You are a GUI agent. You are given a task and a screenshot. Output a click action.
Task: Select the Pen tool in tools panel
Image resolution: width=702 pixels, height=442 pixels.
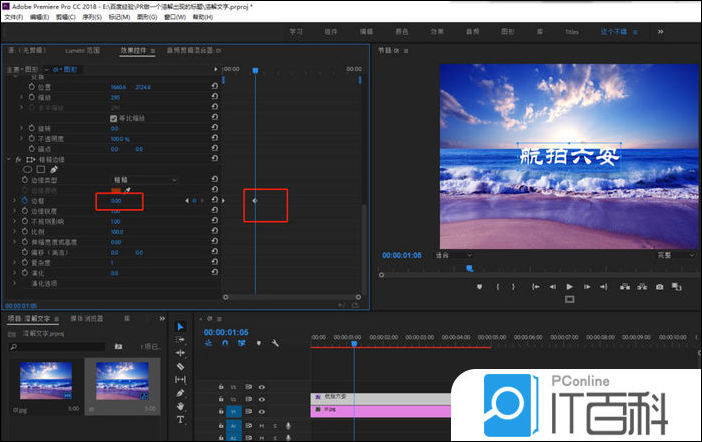[x=180, y=393]
